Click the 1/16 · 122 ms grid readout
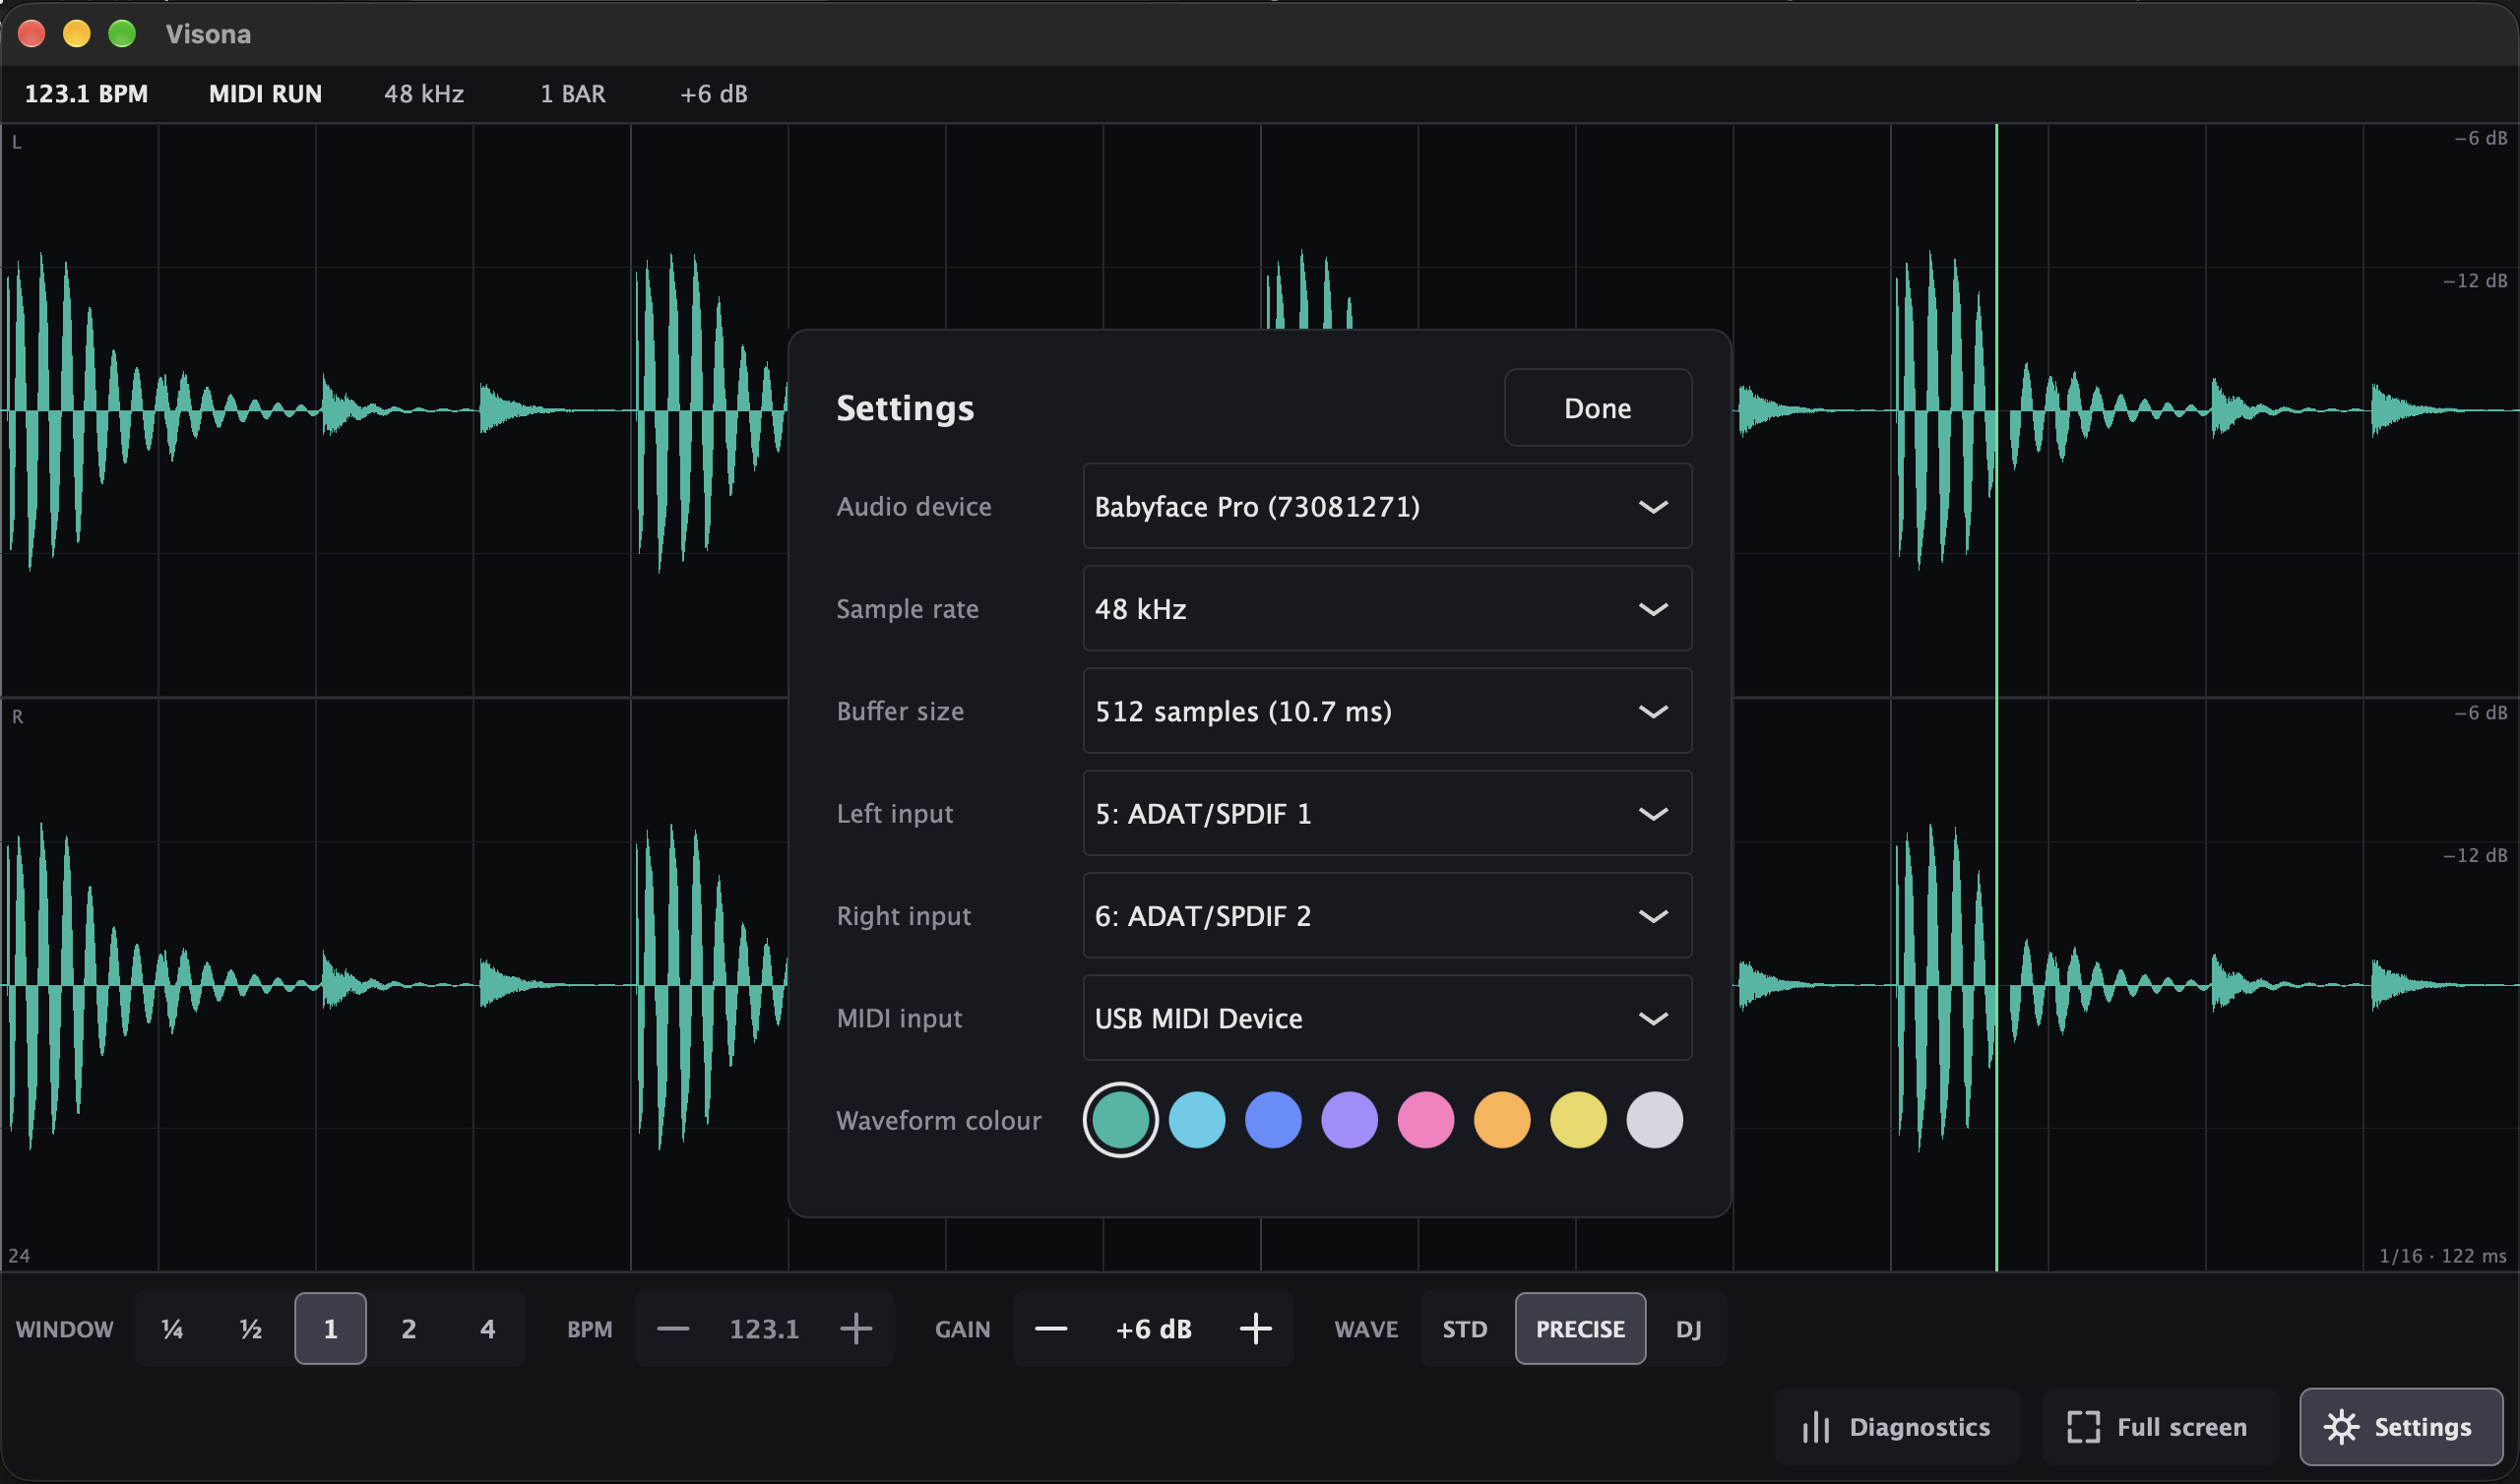2520x1484 pixels. (2442, 1256)
